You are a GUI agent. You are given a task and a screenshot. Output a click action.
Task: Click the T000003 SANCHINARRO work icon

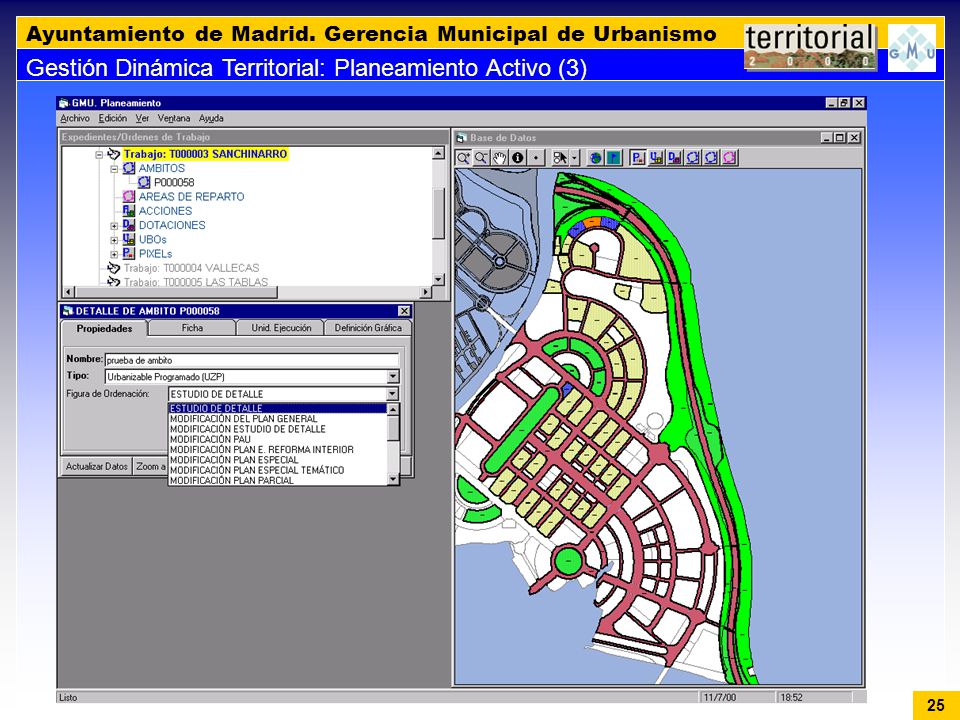[113, 154]
